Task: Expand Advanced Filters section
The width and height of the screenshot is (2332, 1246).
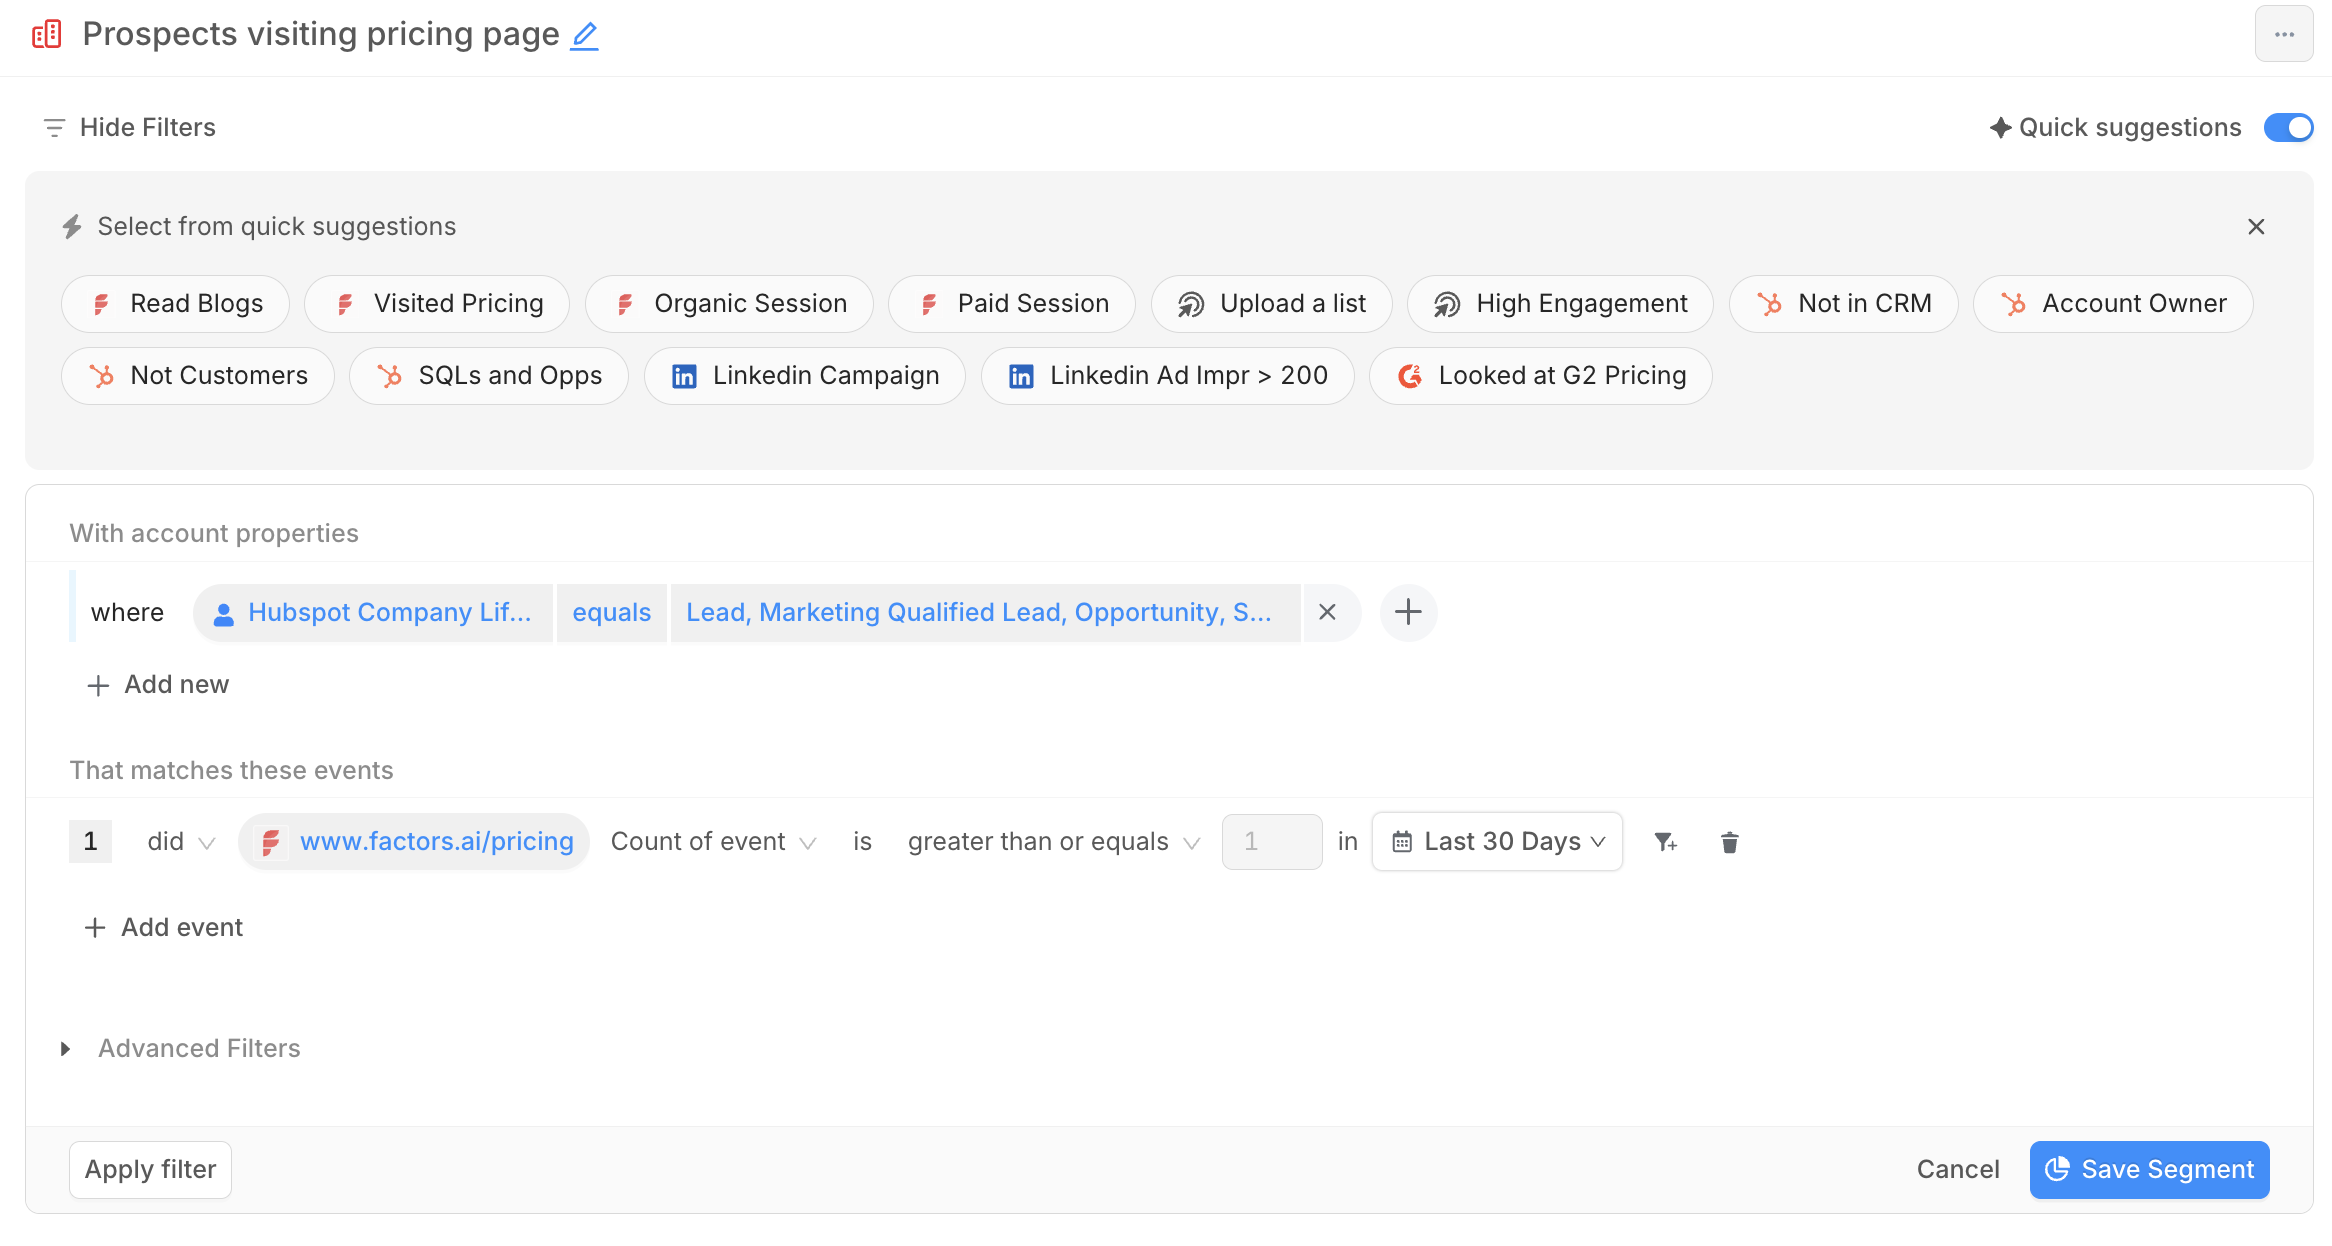Action: 181,1049
